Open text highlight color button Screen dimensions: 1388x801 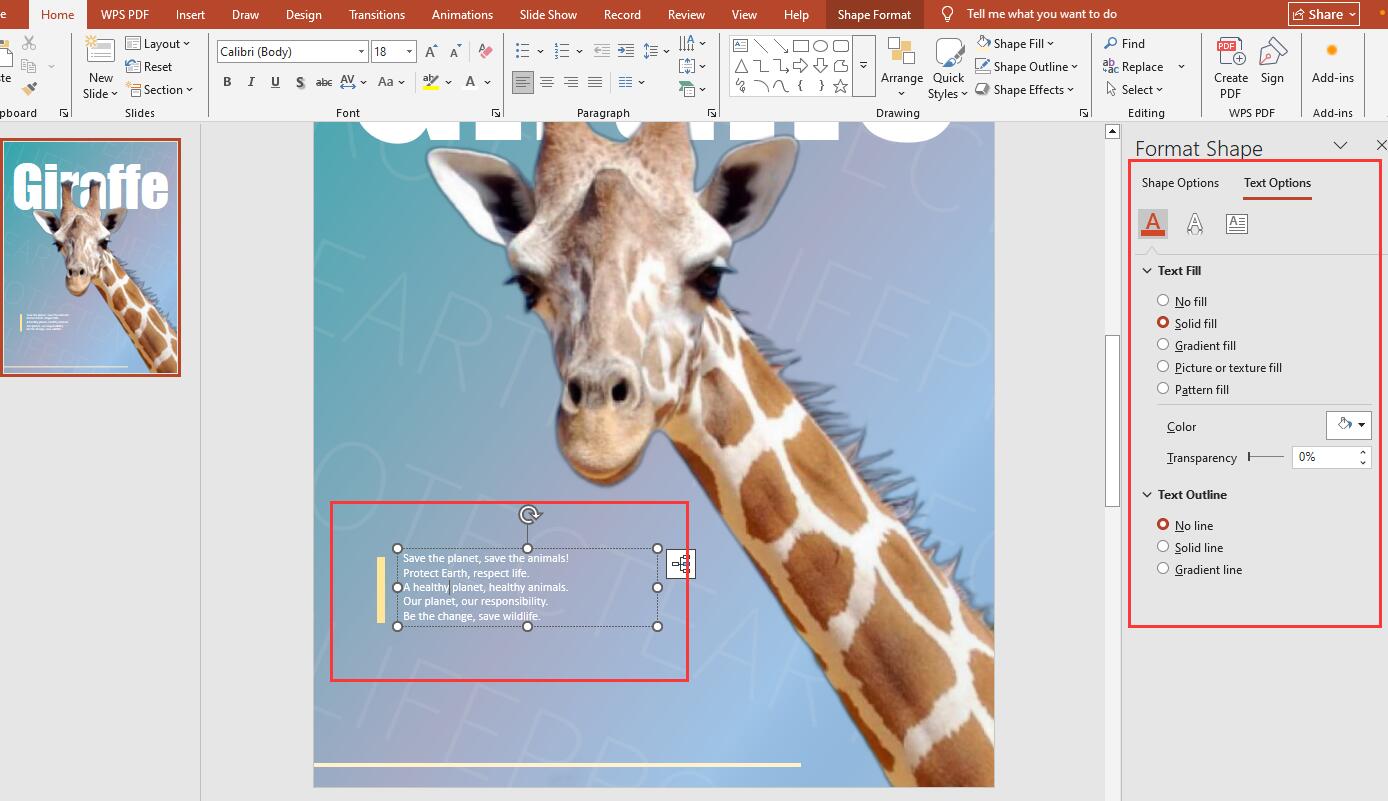click(x=431, y=82)
